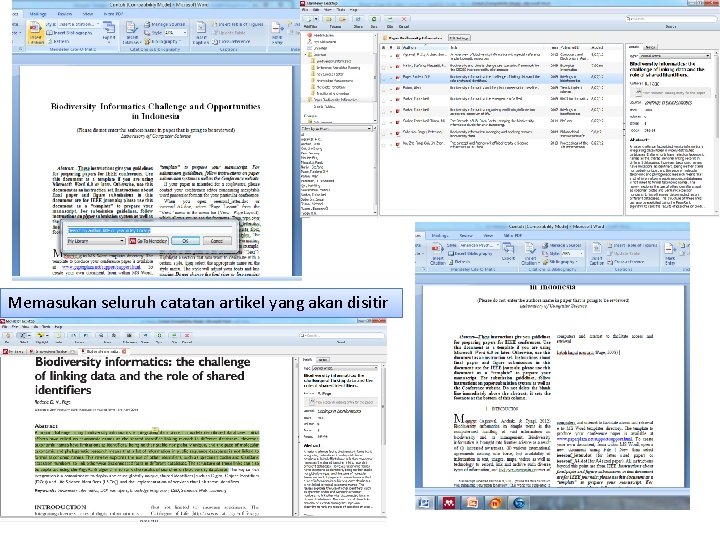
Task: Open Add Files dropdown arrow in Mendeley toolbar
Action: [316, 19]
